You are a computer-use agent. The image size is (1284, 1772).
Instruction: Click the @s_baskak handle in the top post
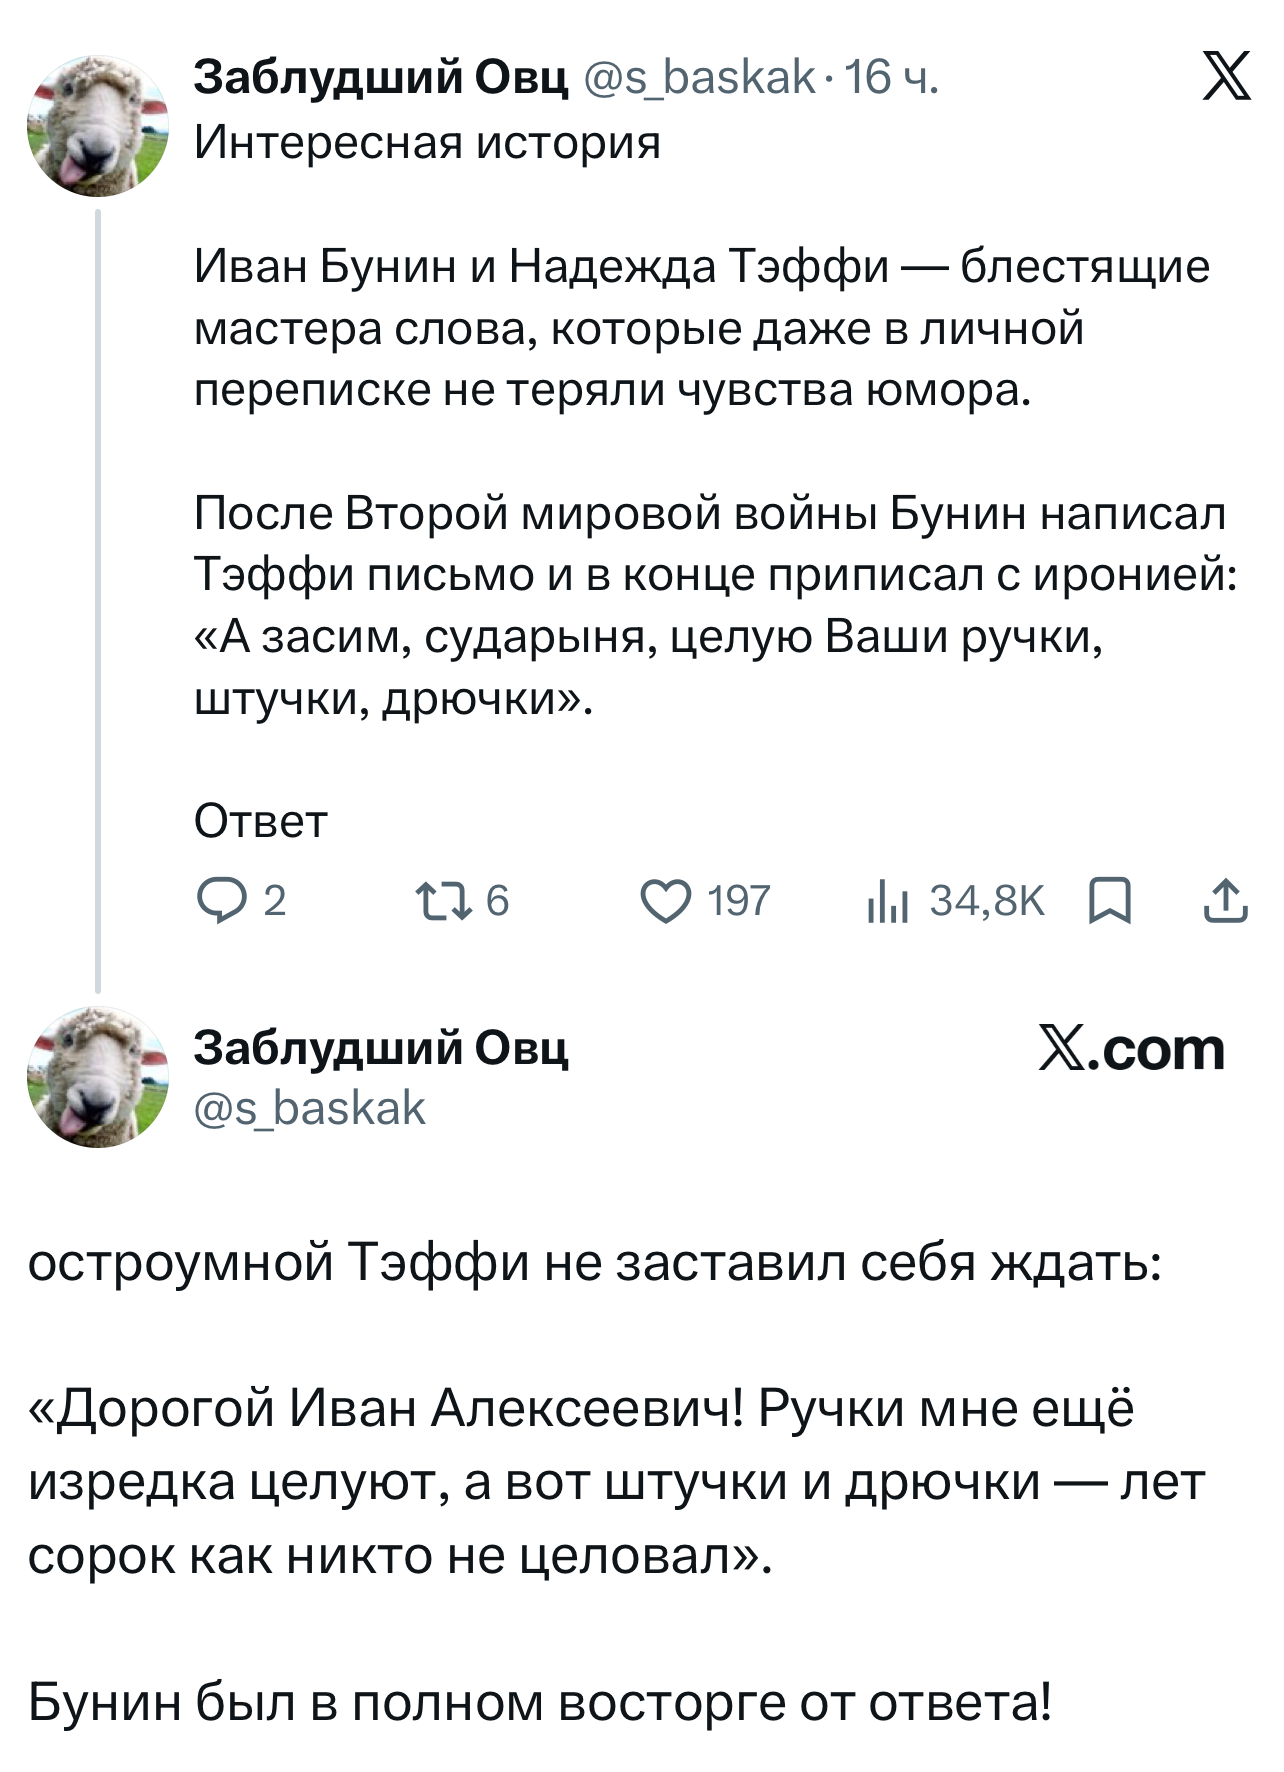698,77
